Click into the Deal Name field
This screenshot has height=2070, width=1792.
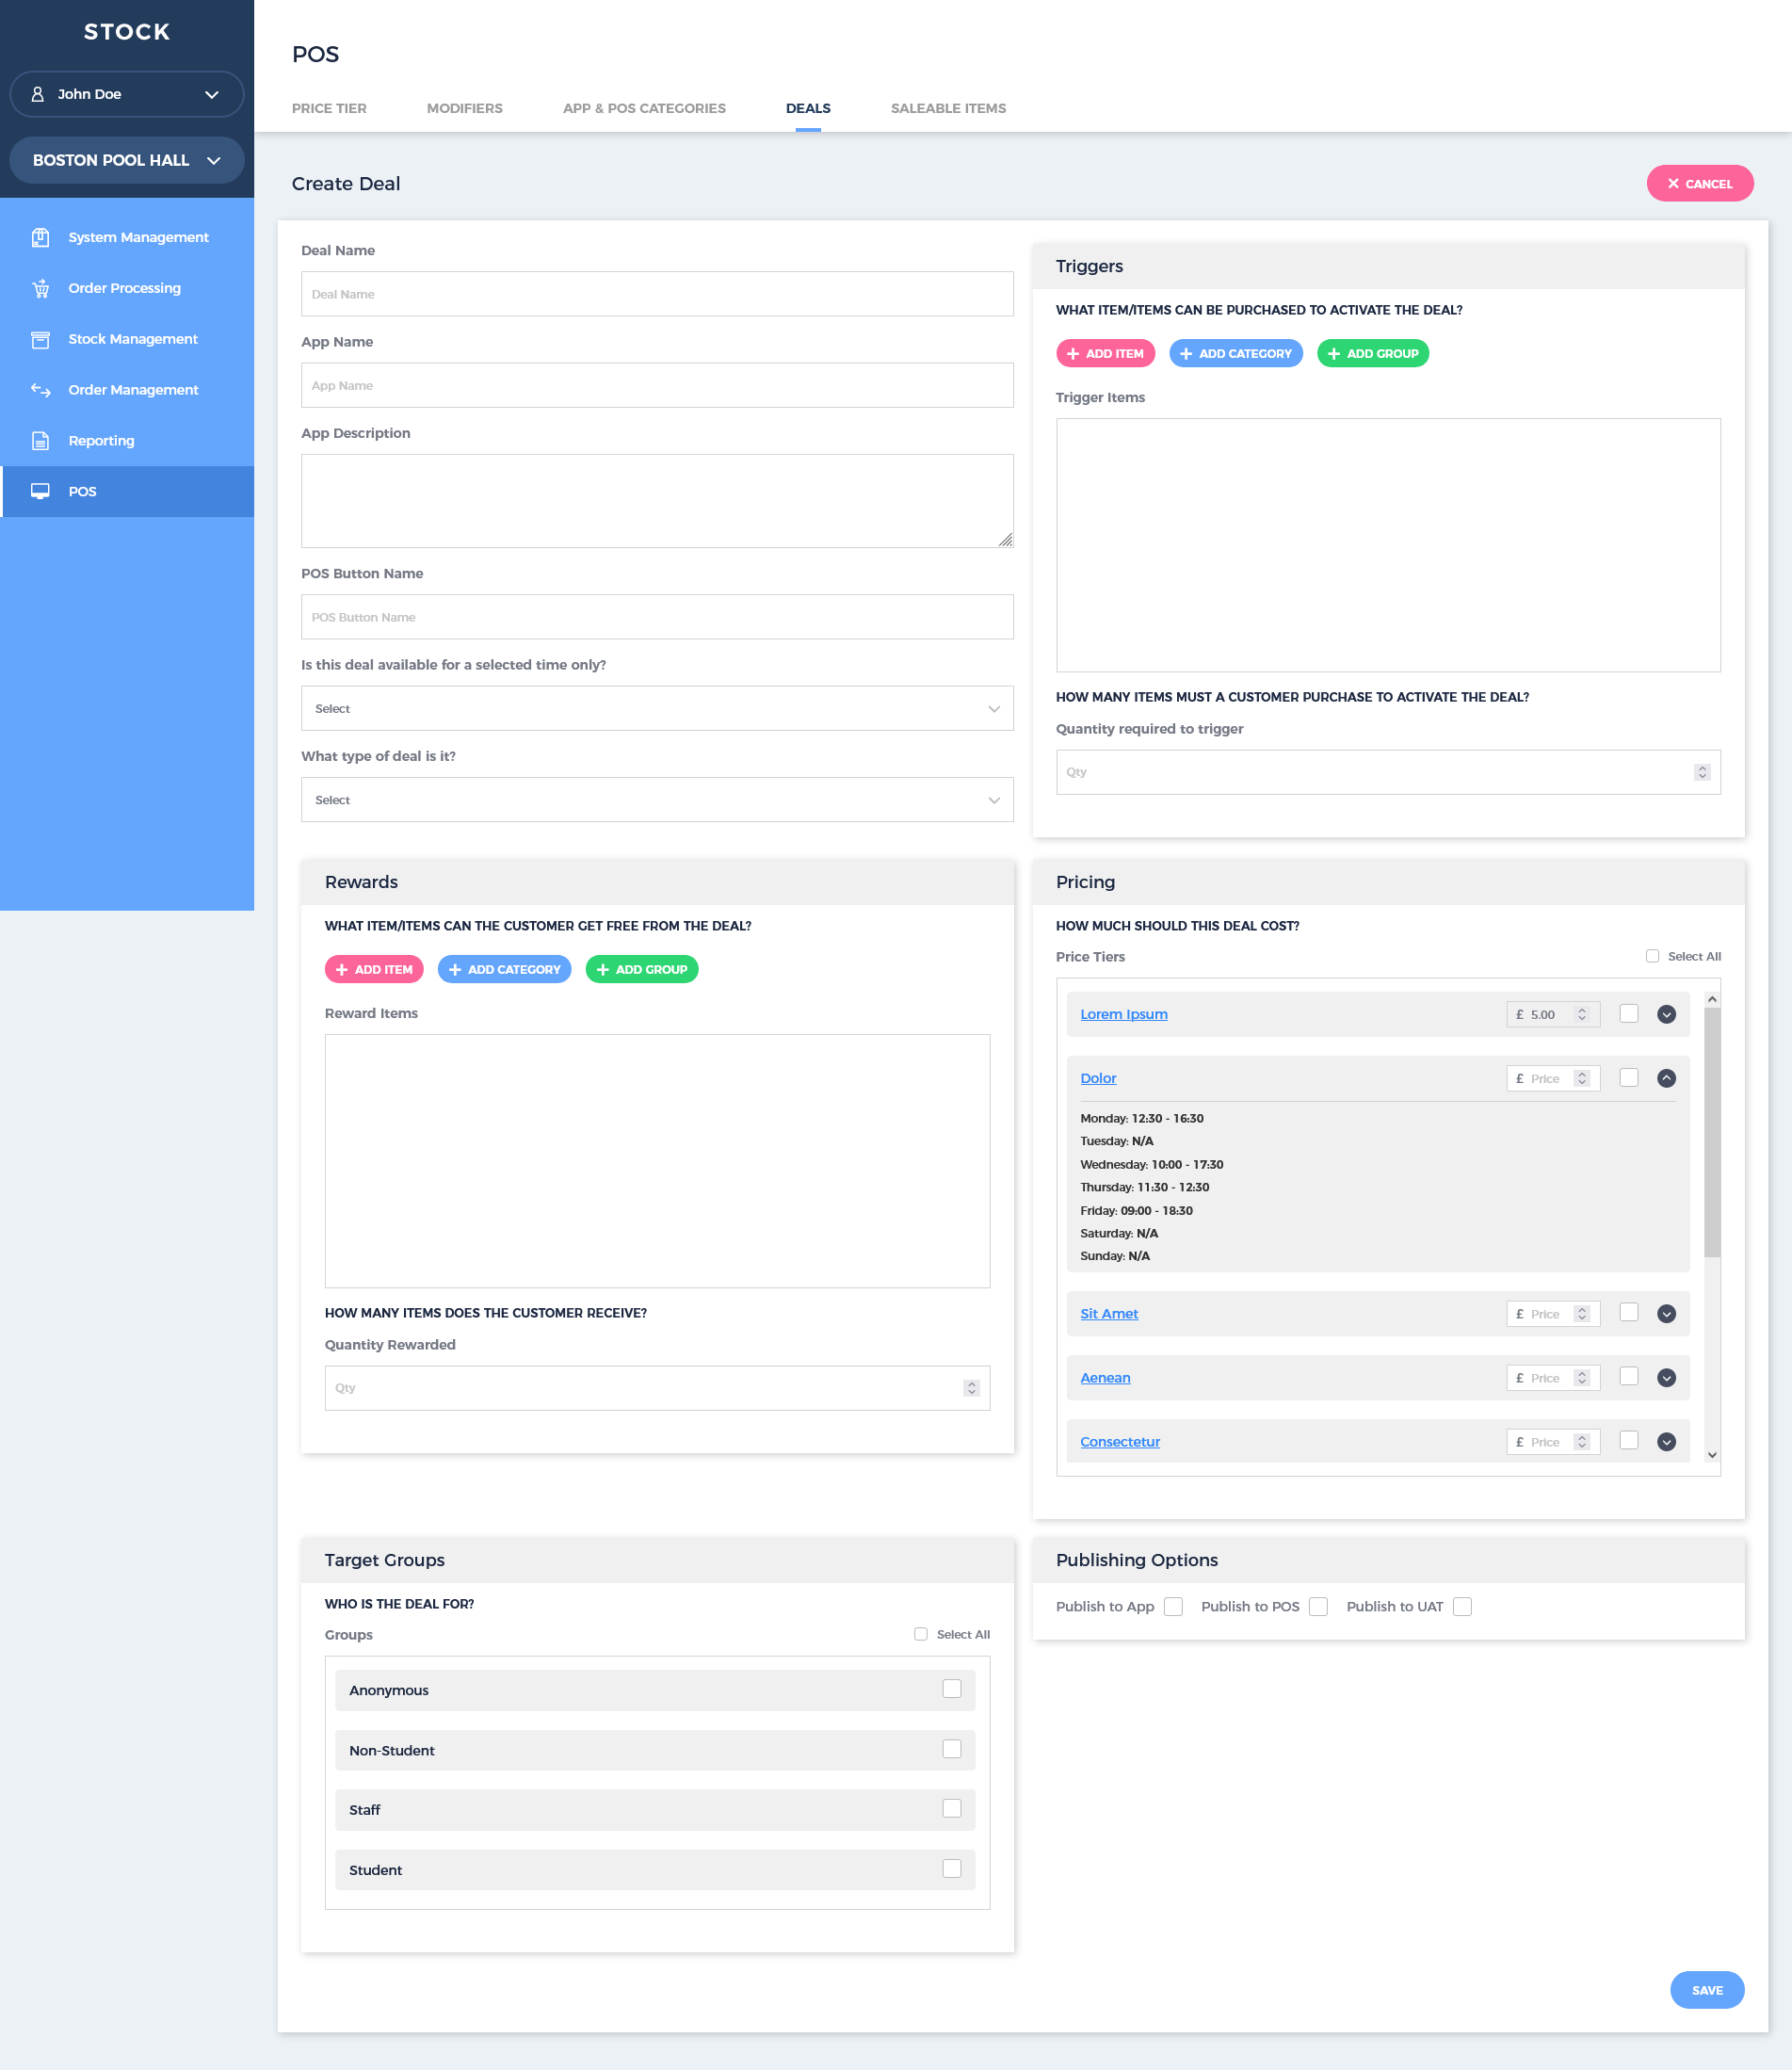657,294
